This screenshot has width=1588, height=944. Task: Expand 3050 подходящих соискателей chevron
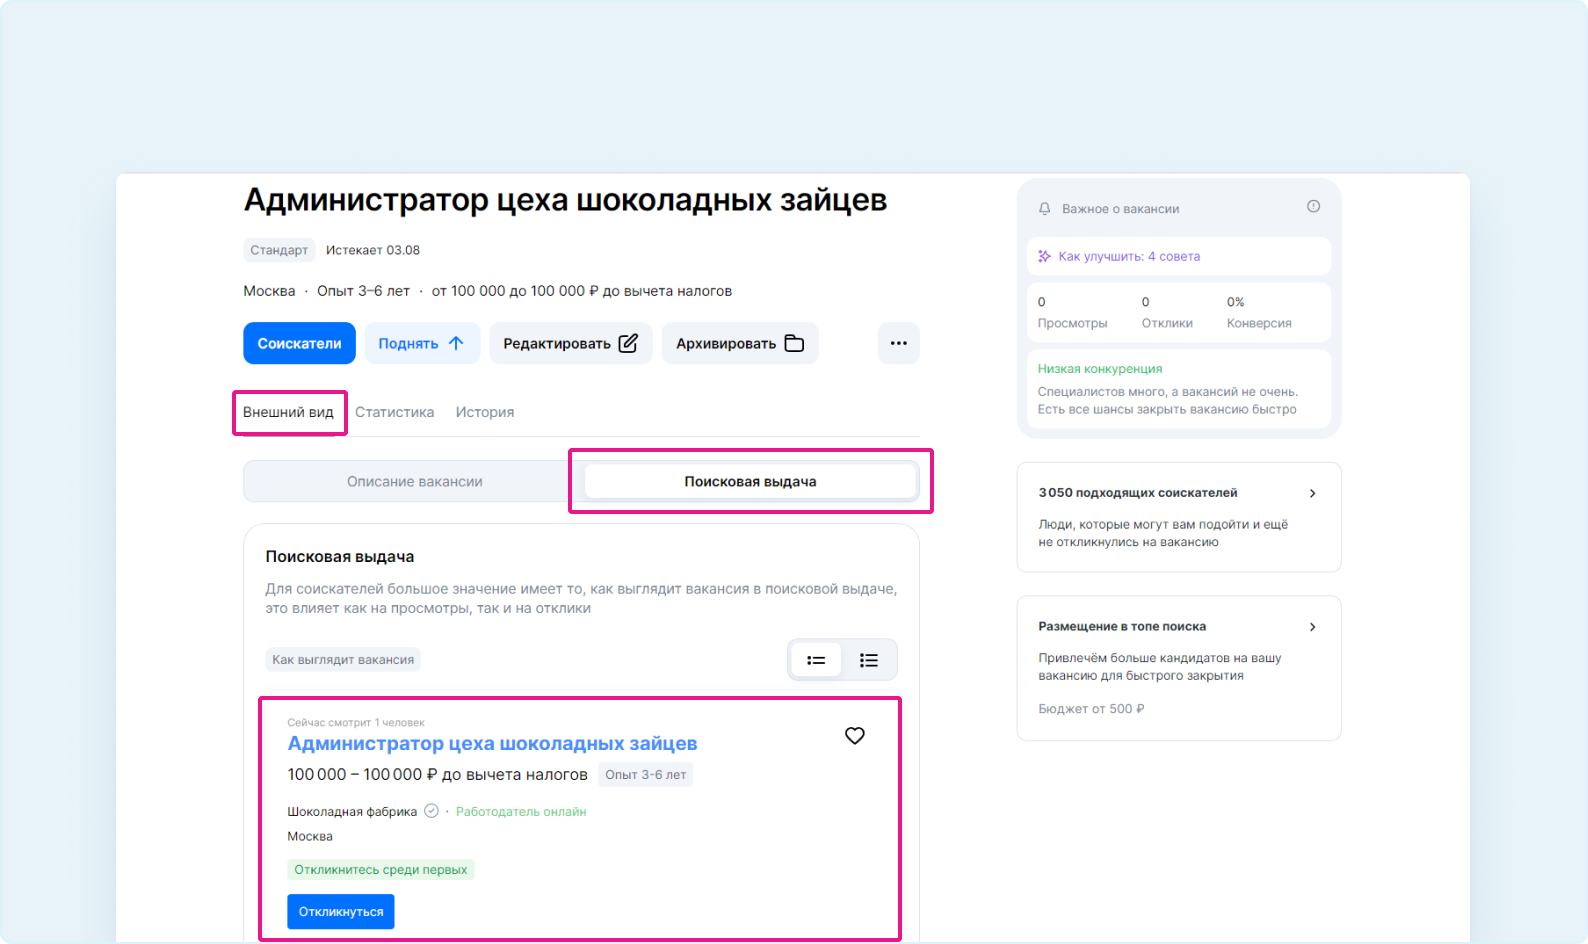point(1313,493)
